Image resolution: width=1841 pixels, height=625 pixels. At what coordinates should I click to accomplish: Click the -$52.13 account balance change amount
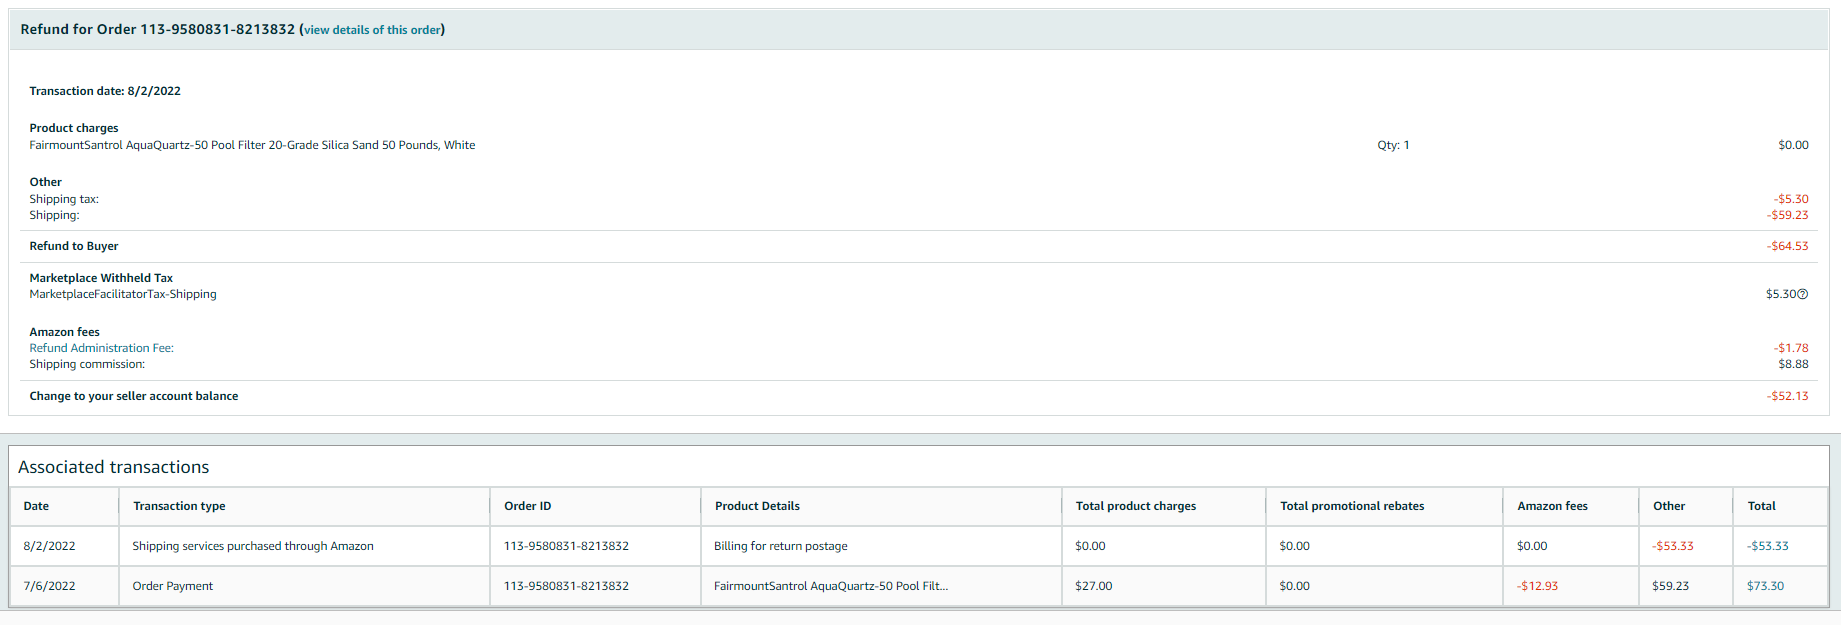pyautogui.click(x=1787, y=396)
